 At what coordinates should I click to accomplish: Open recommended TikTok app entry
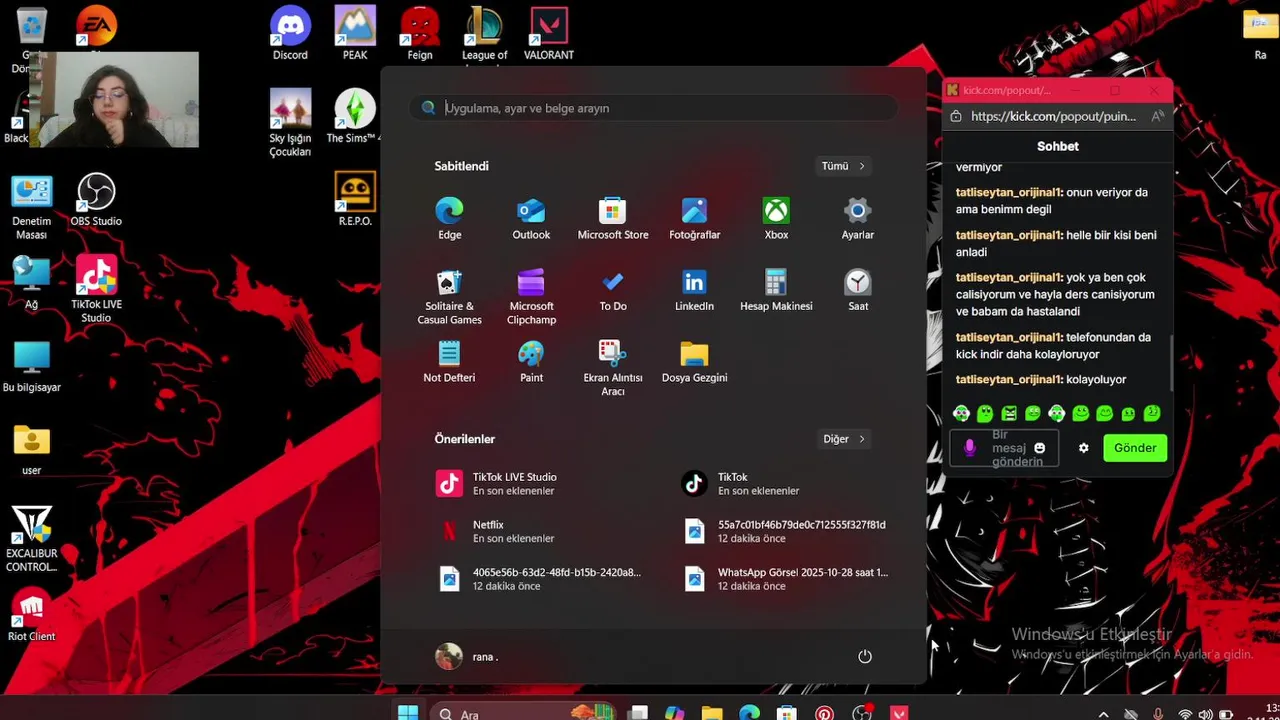pos(785,484)
